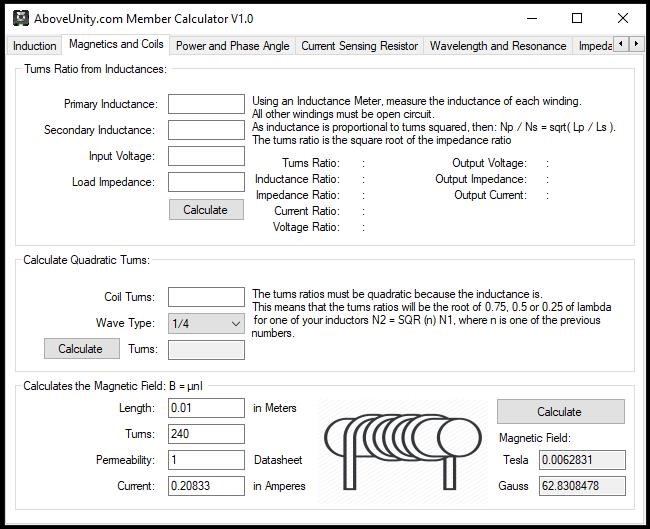Switch to Power and Phase Angle tab
The image size is (650, 529).
click(x=233, y=46)
